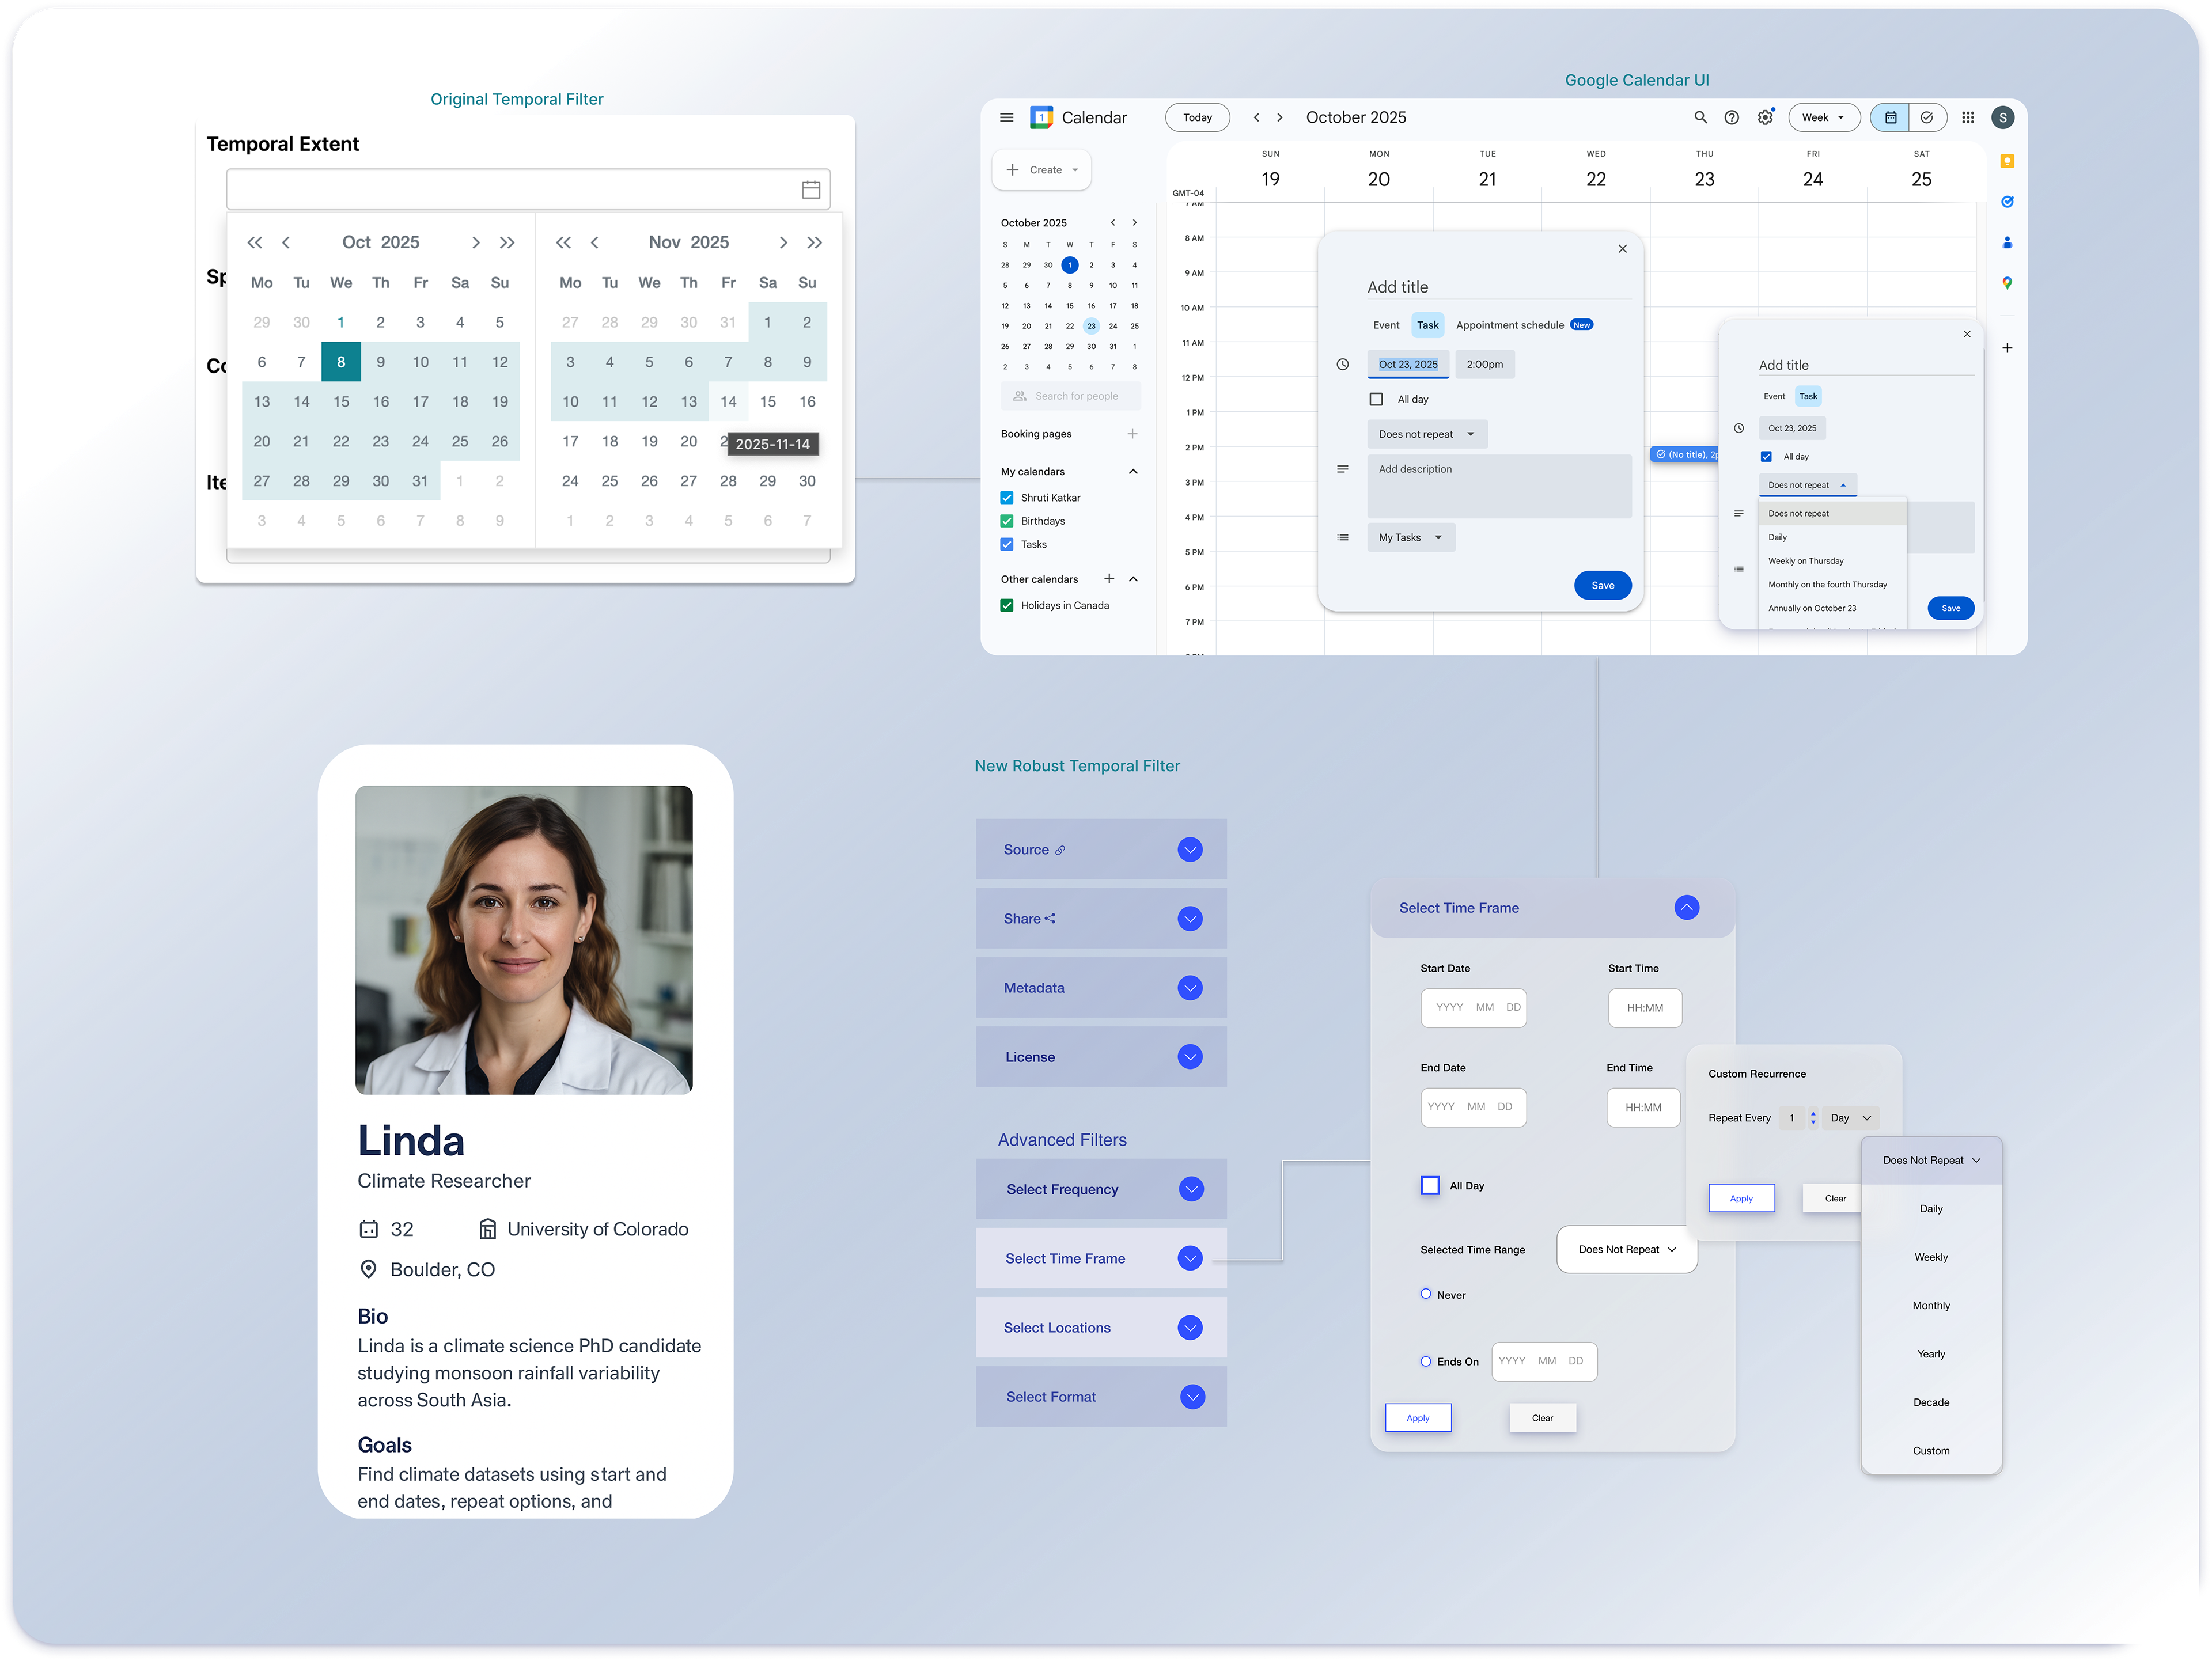Select the Ends On radio button
This screenshot has height=1661, width=2212.
(1425, 1361)
